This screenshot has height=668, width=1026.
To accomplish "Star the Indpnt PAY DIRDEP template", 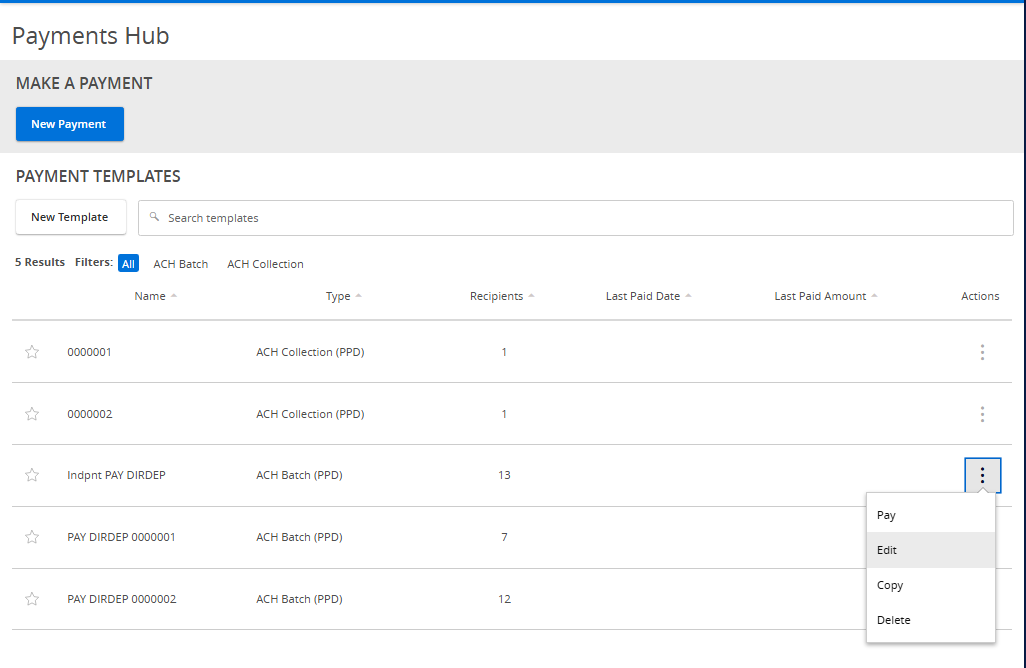I will click(31, 475).
